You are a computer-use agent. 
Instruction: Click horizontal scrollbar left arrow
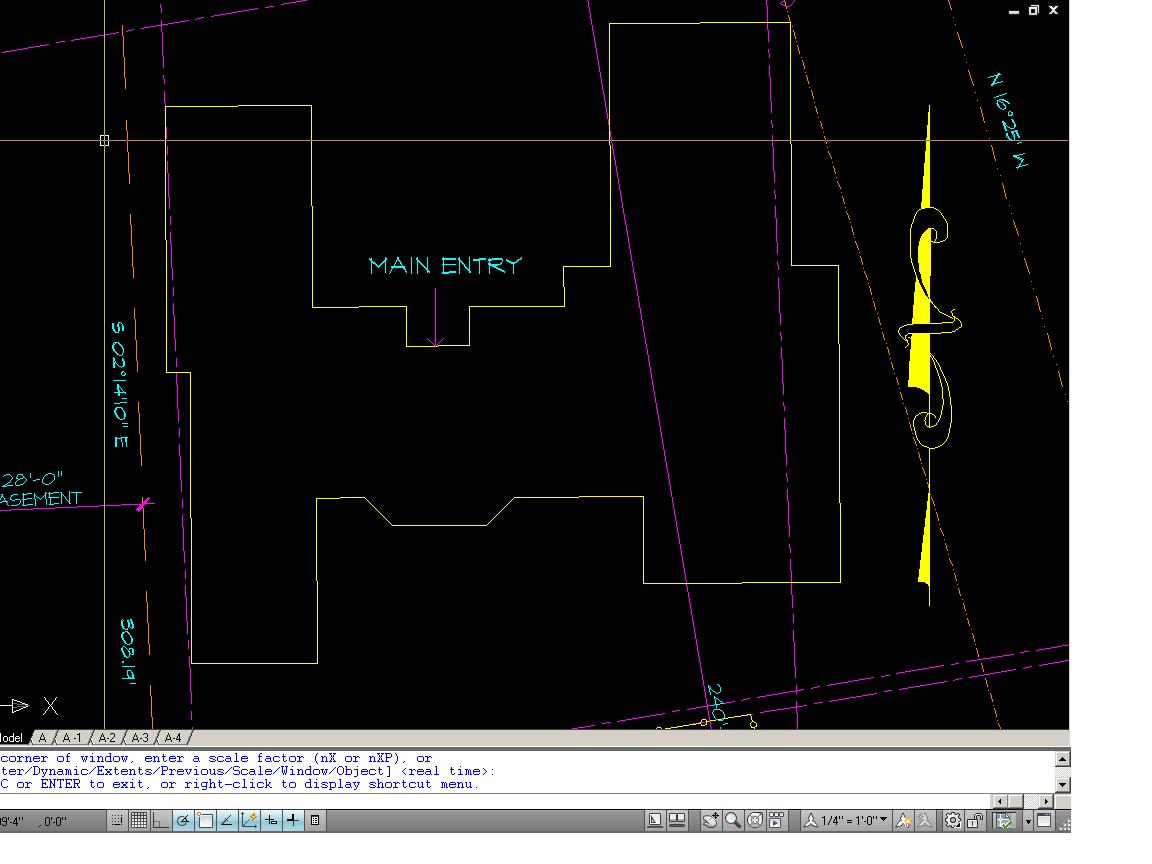tap(999, 801)
